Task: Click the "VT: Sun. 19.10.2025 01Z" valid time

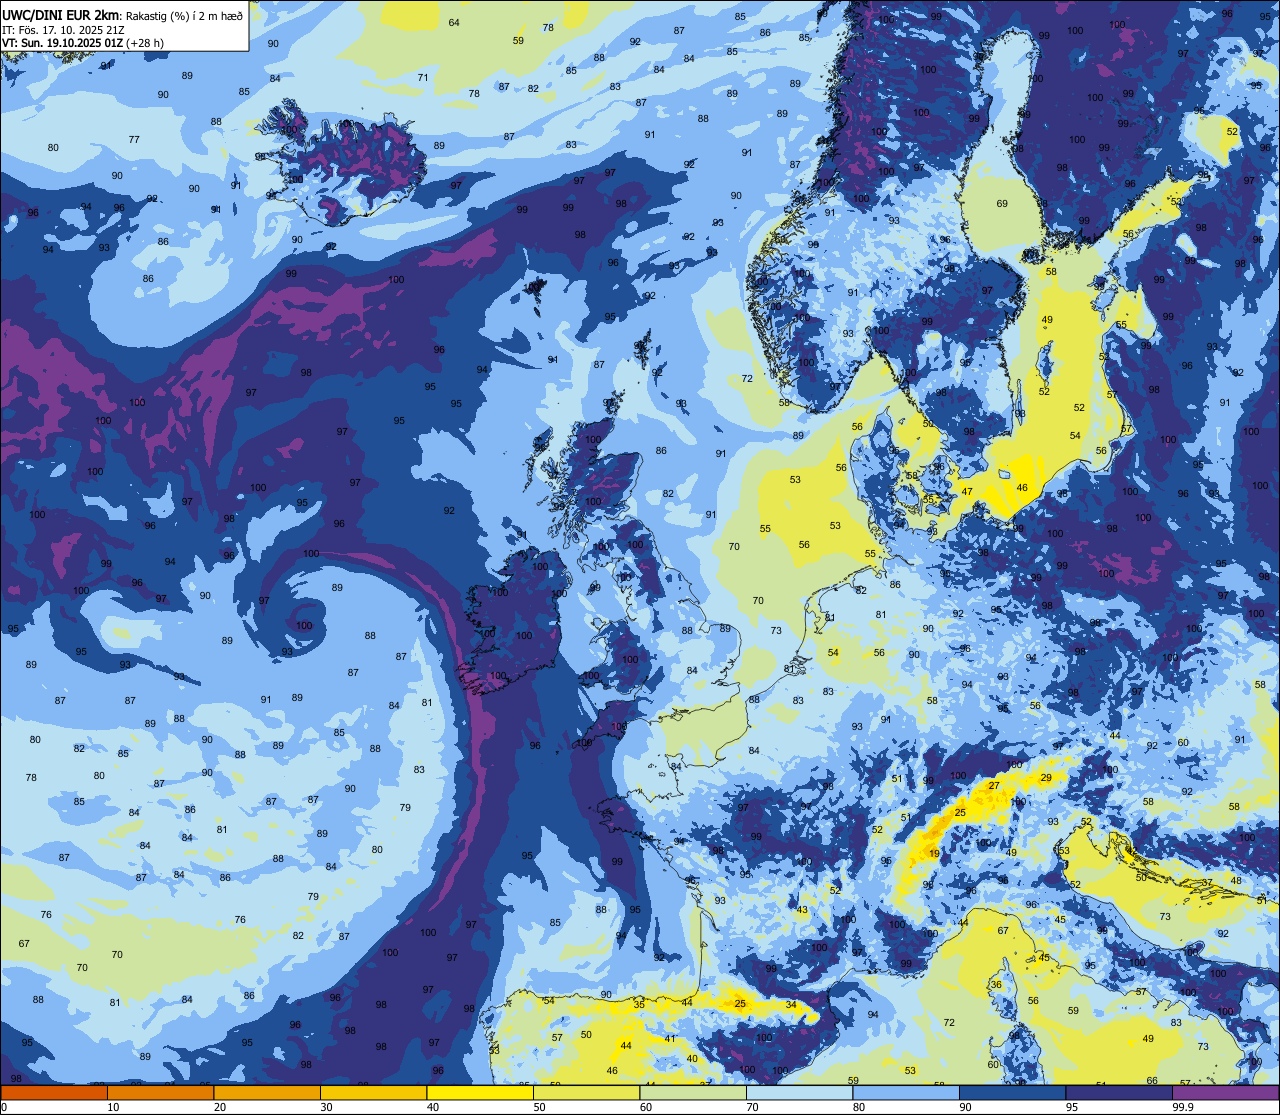Action: [x=62, y=43]
